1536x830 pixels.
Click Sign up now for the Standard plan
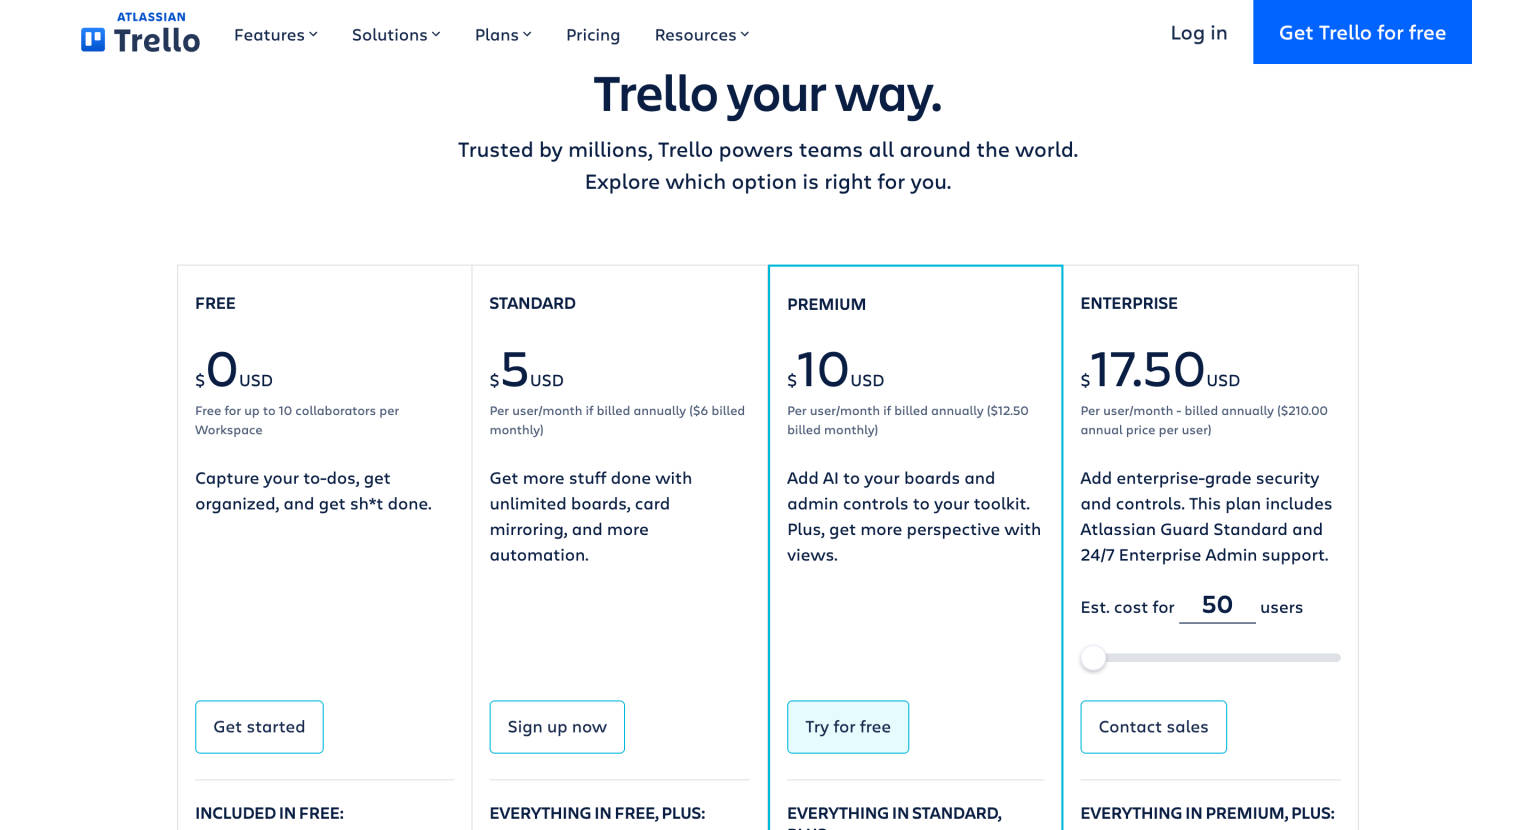click(557, 727)
